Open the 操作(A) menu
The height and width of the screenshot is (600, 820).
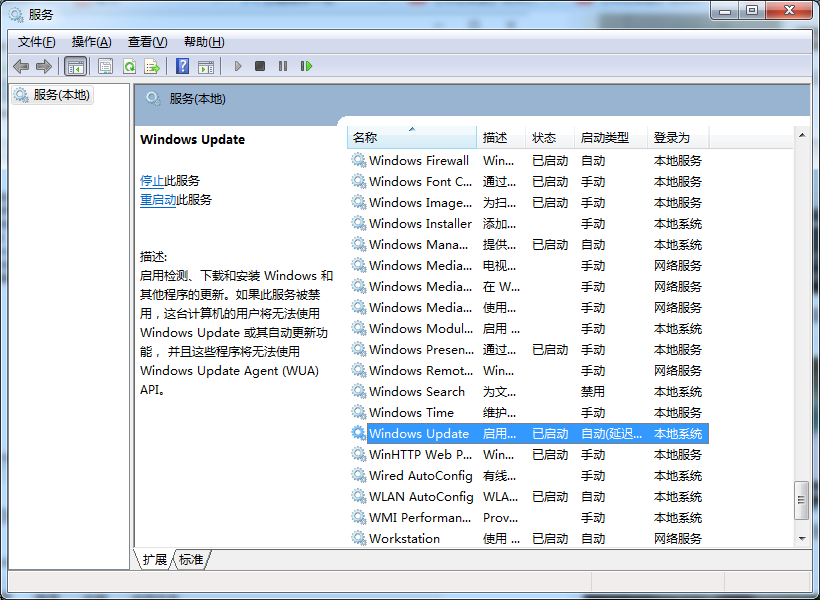tap(92, 42)
